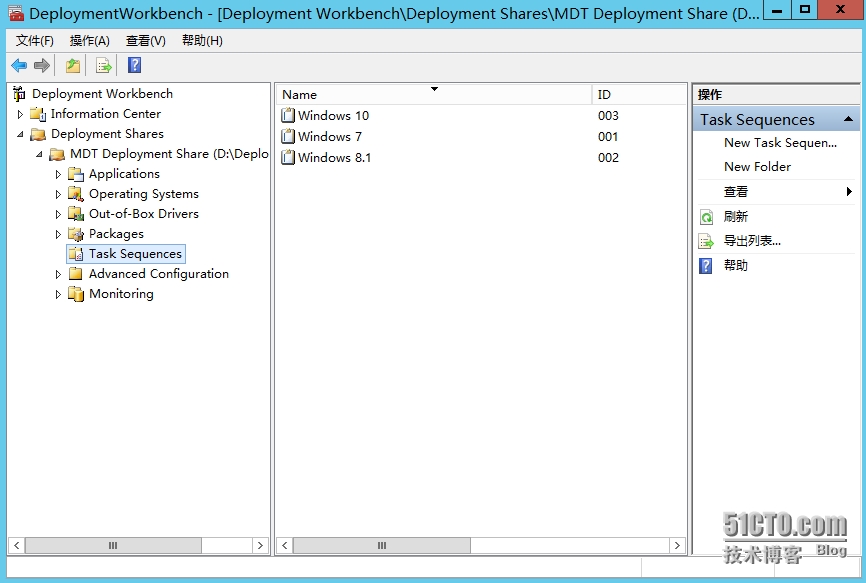Click ID value 001

608,136
